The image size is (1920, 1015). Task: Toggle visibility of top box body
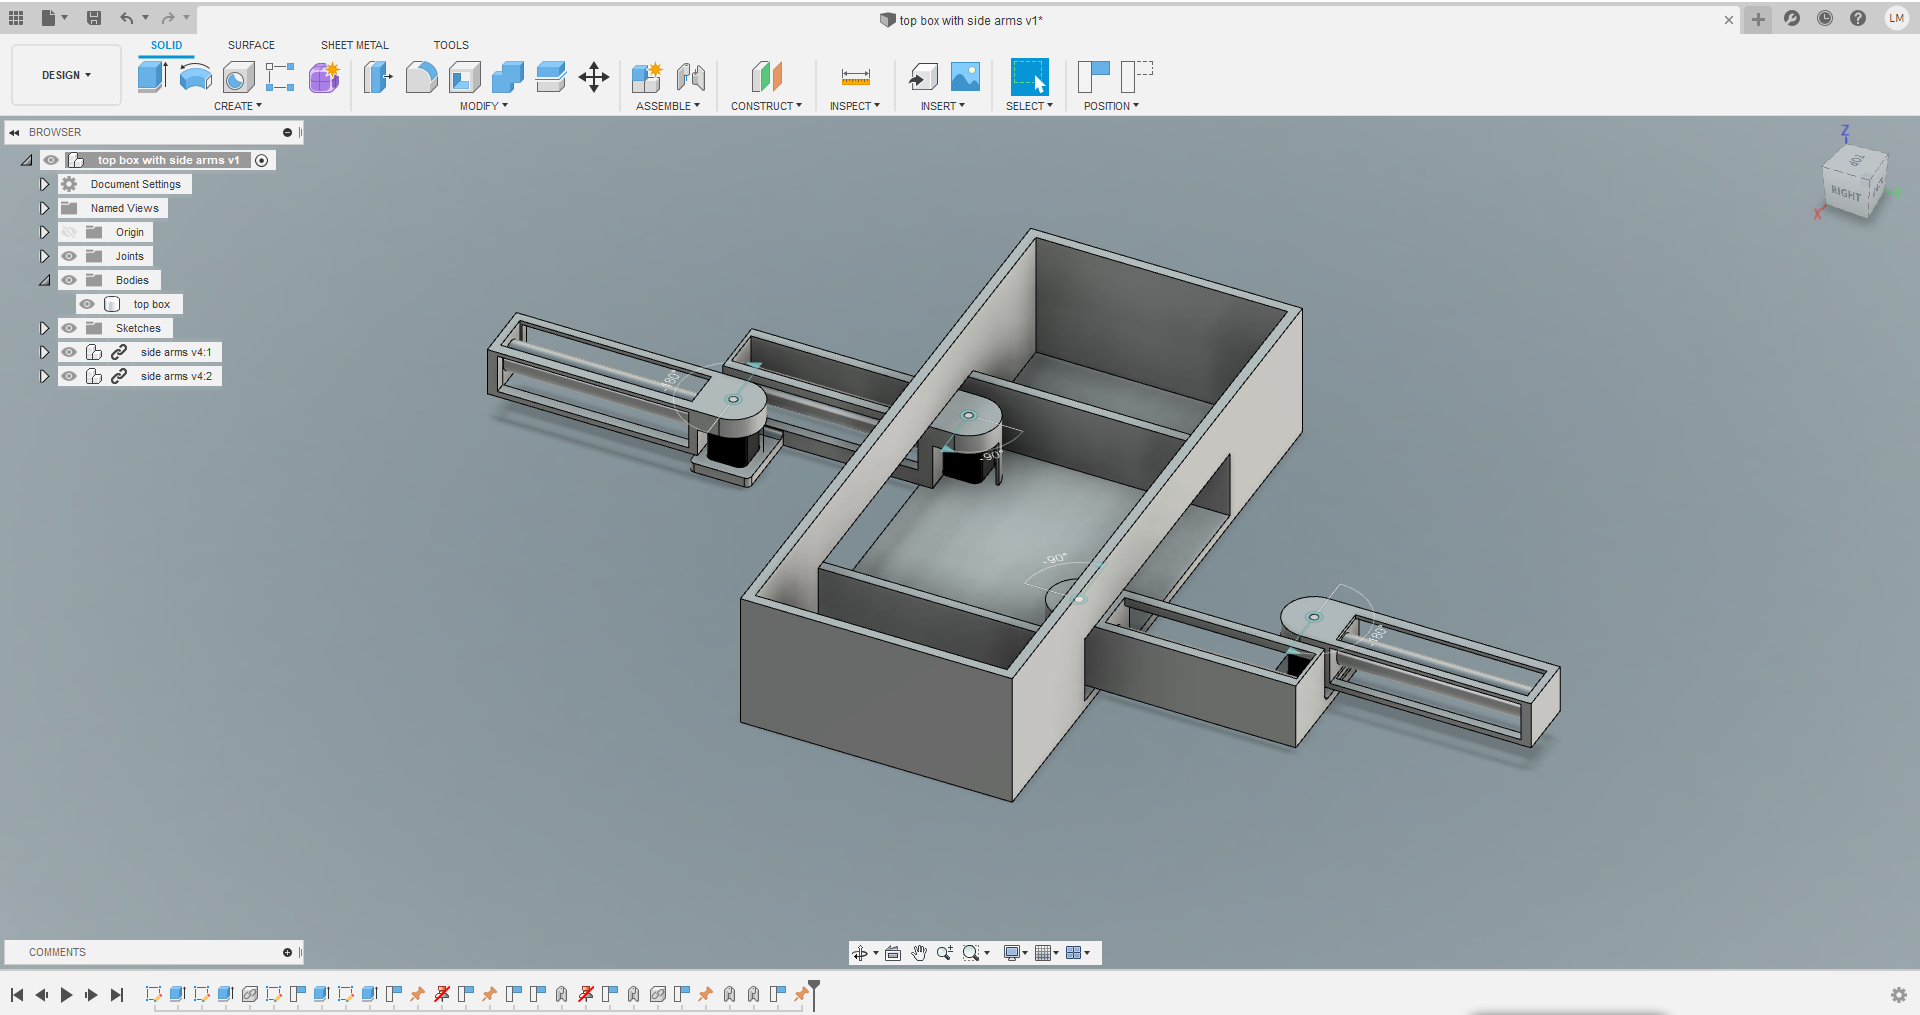coord(87,304)
